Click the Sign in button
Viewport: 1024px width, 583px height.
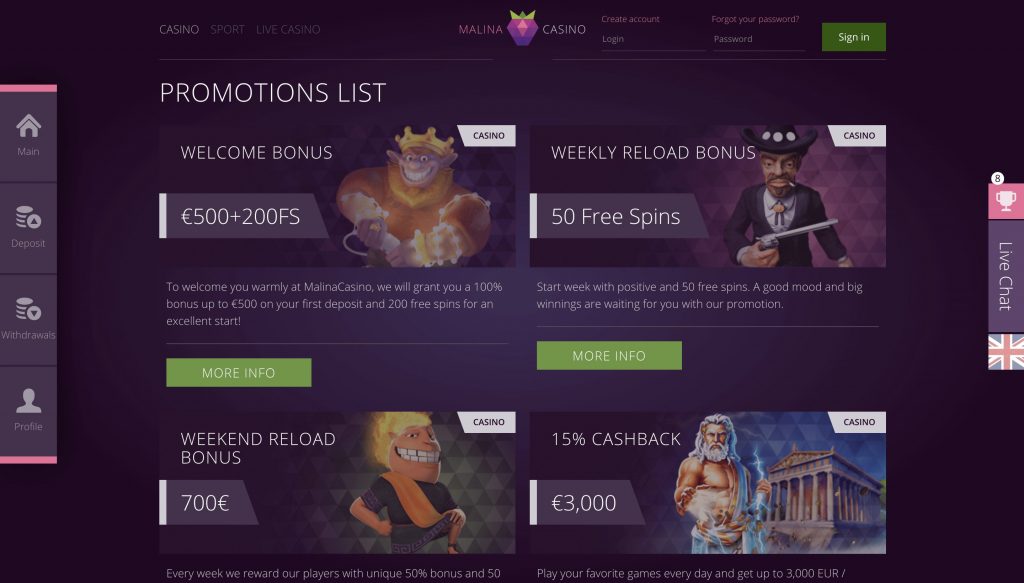pos(854,37)
